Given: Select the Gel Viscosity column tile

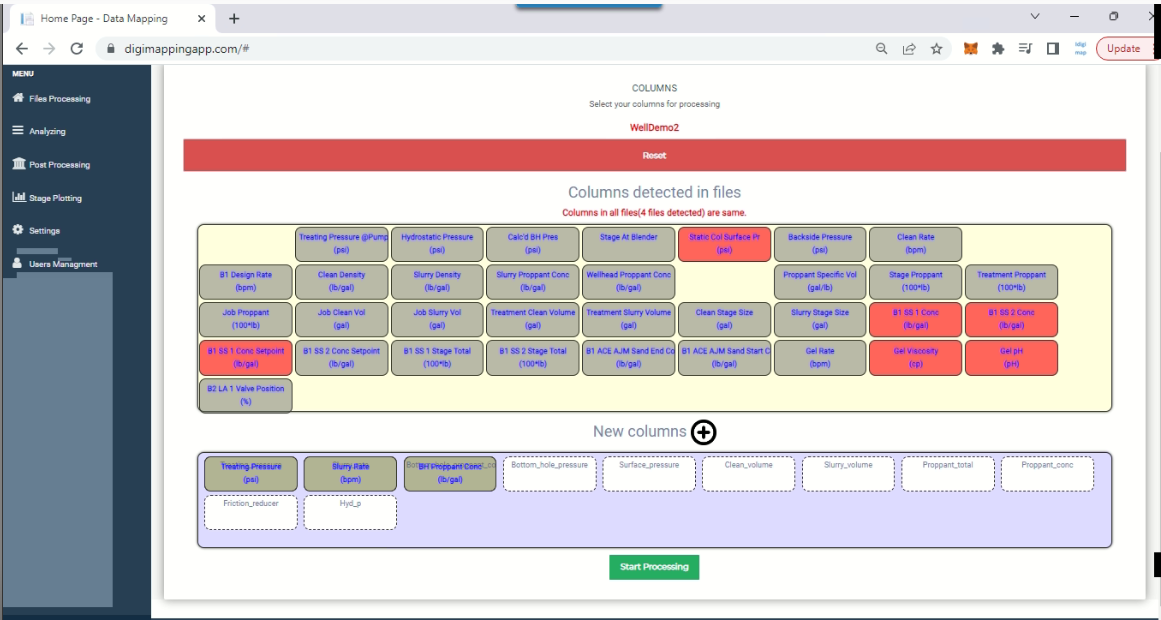Looking at the screenshot, I should [x=915, y=357].
